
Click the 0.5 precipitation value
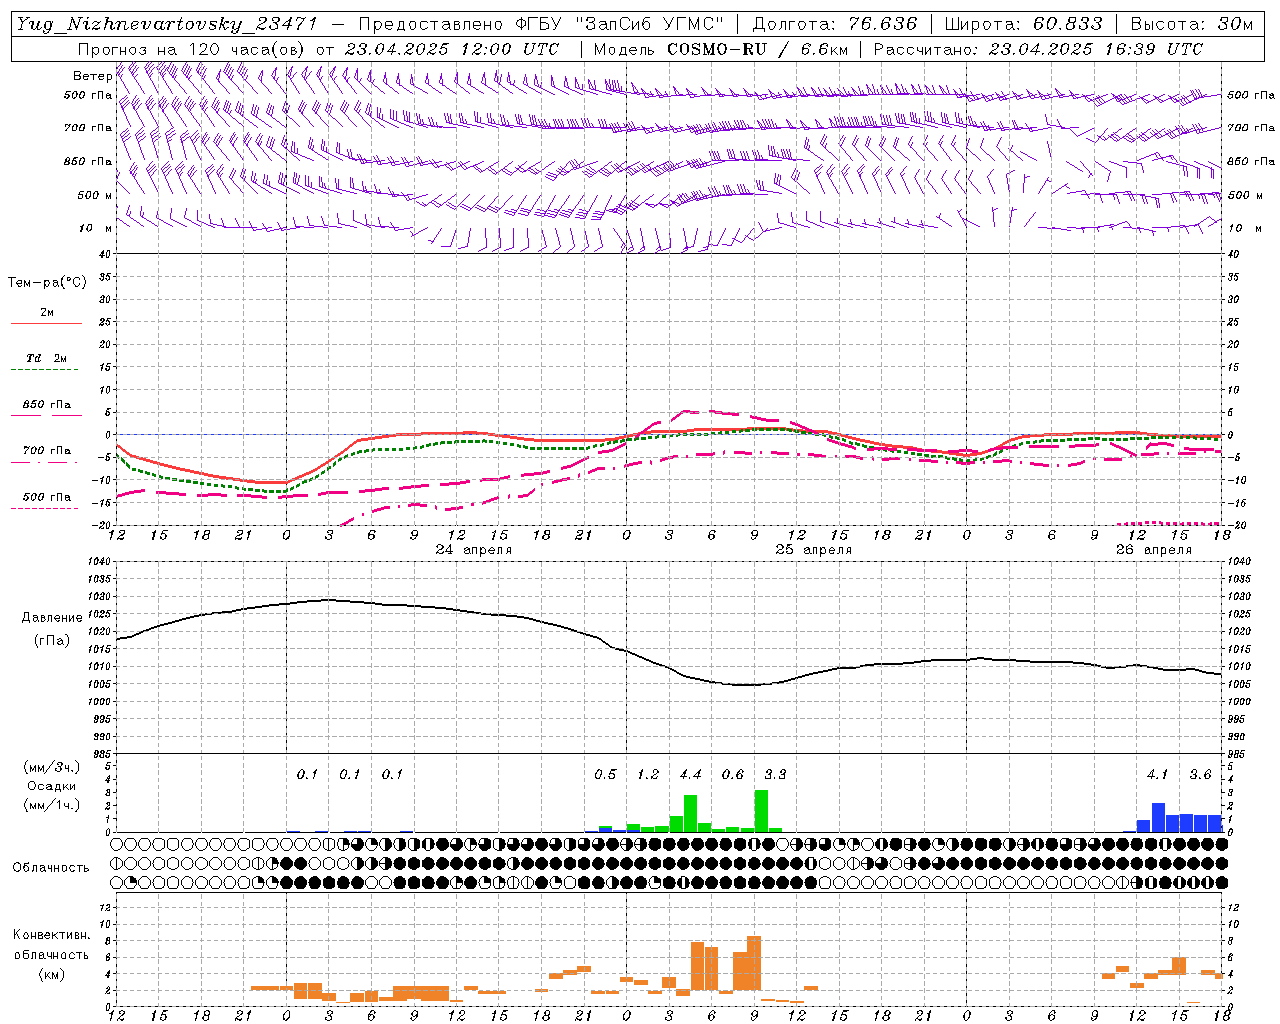(x=605, y=775)
